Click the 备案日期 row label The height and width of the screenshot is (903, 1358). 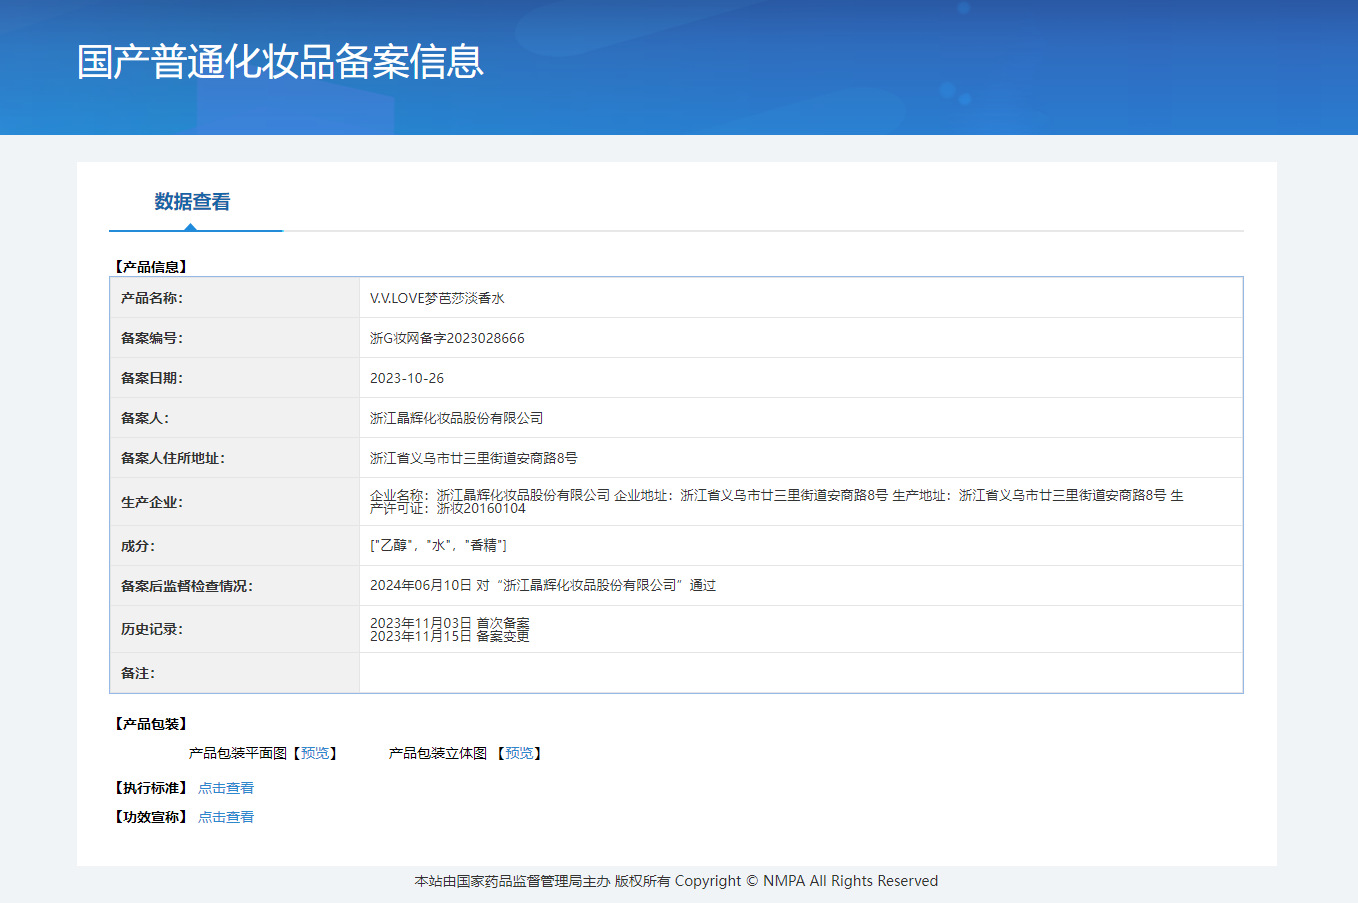[152, 378]
